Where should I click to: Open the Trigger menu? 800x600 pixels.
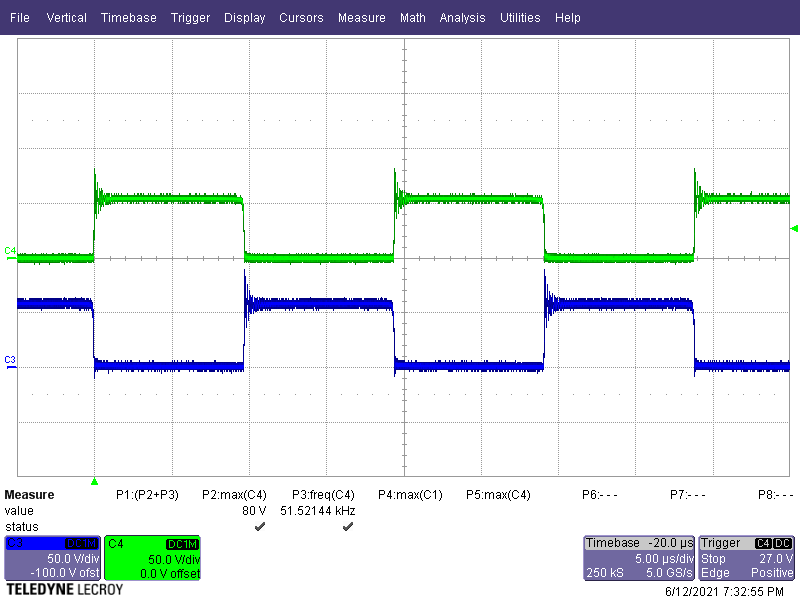(190, 18)
